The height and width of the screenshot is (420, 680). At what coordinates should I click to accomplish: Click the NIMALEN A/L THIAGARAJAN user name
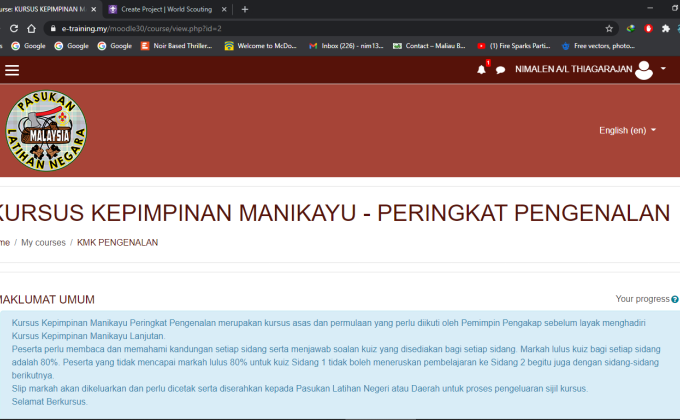tap(573, 69)
